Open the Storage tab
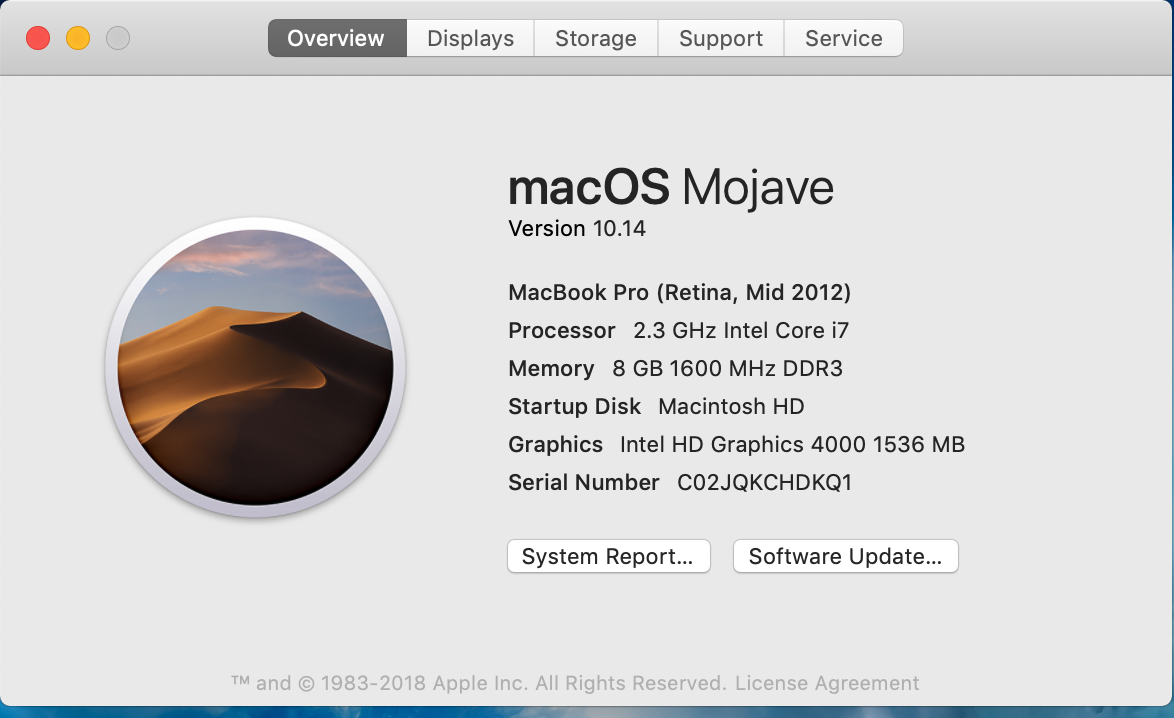The width and height of the screenshot is (1174, 718). coord(596,39)
